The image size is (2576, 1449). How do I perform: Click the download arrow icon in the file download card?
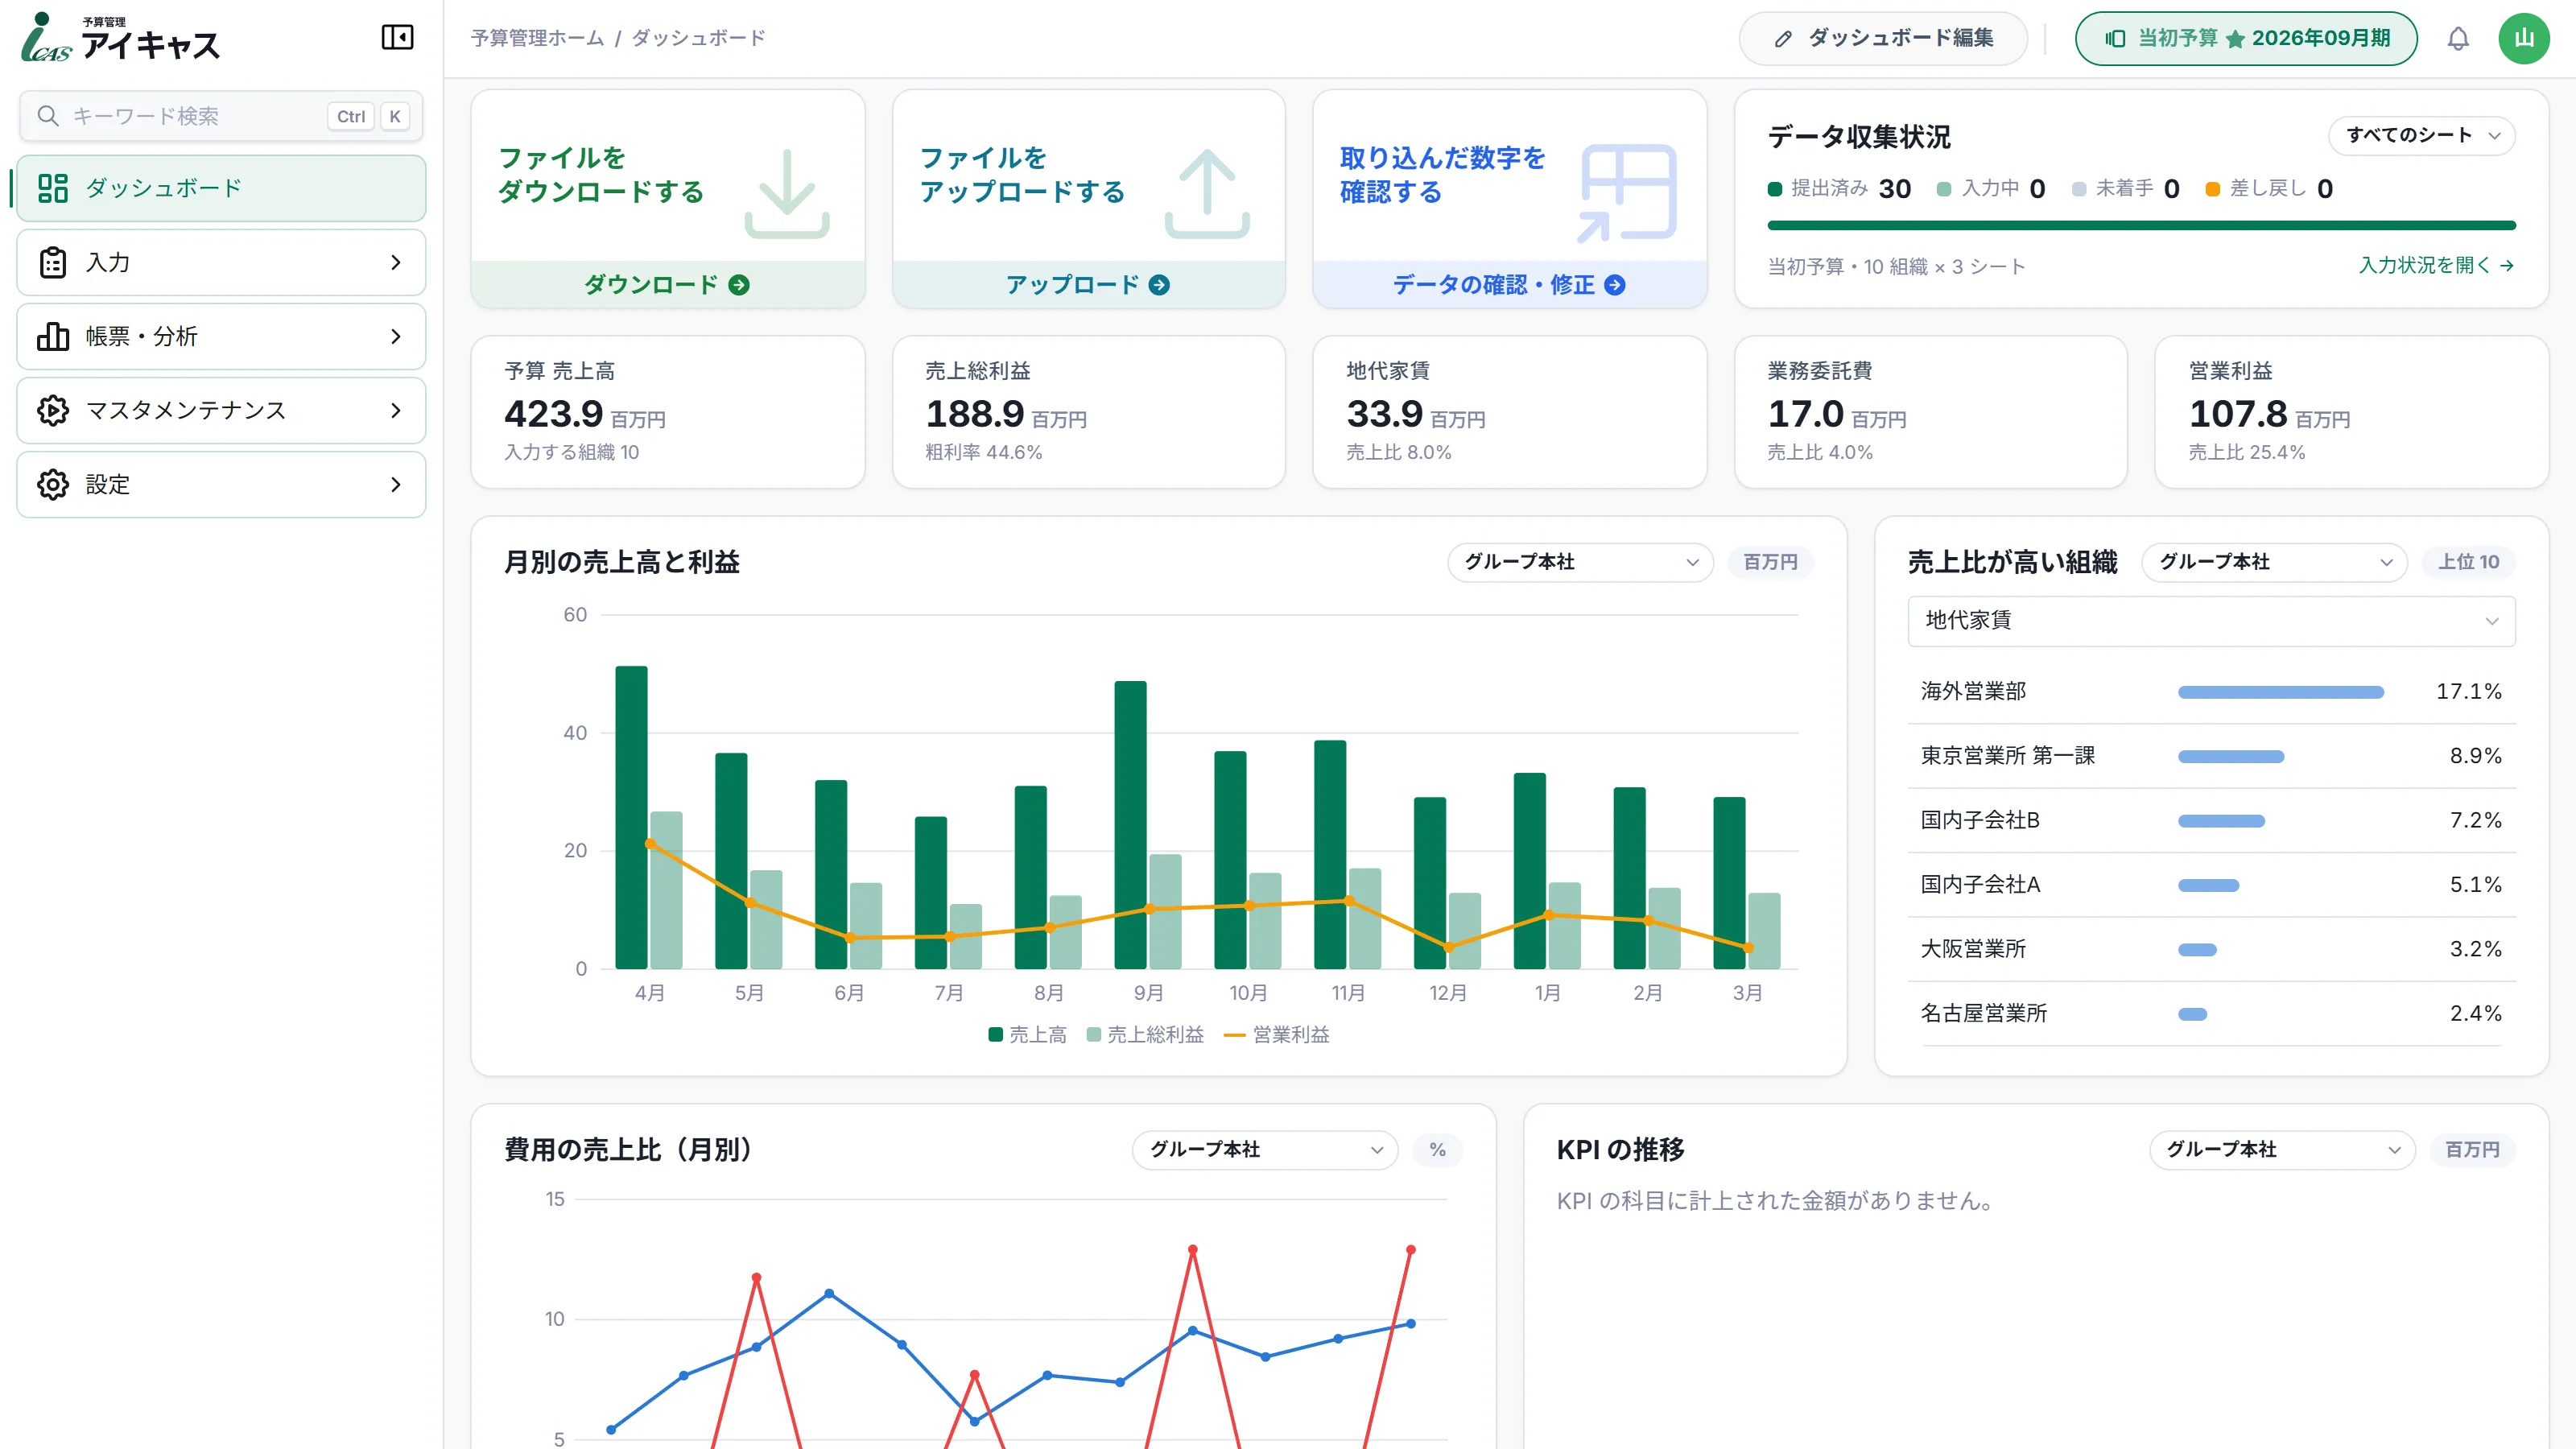point(787,193)
